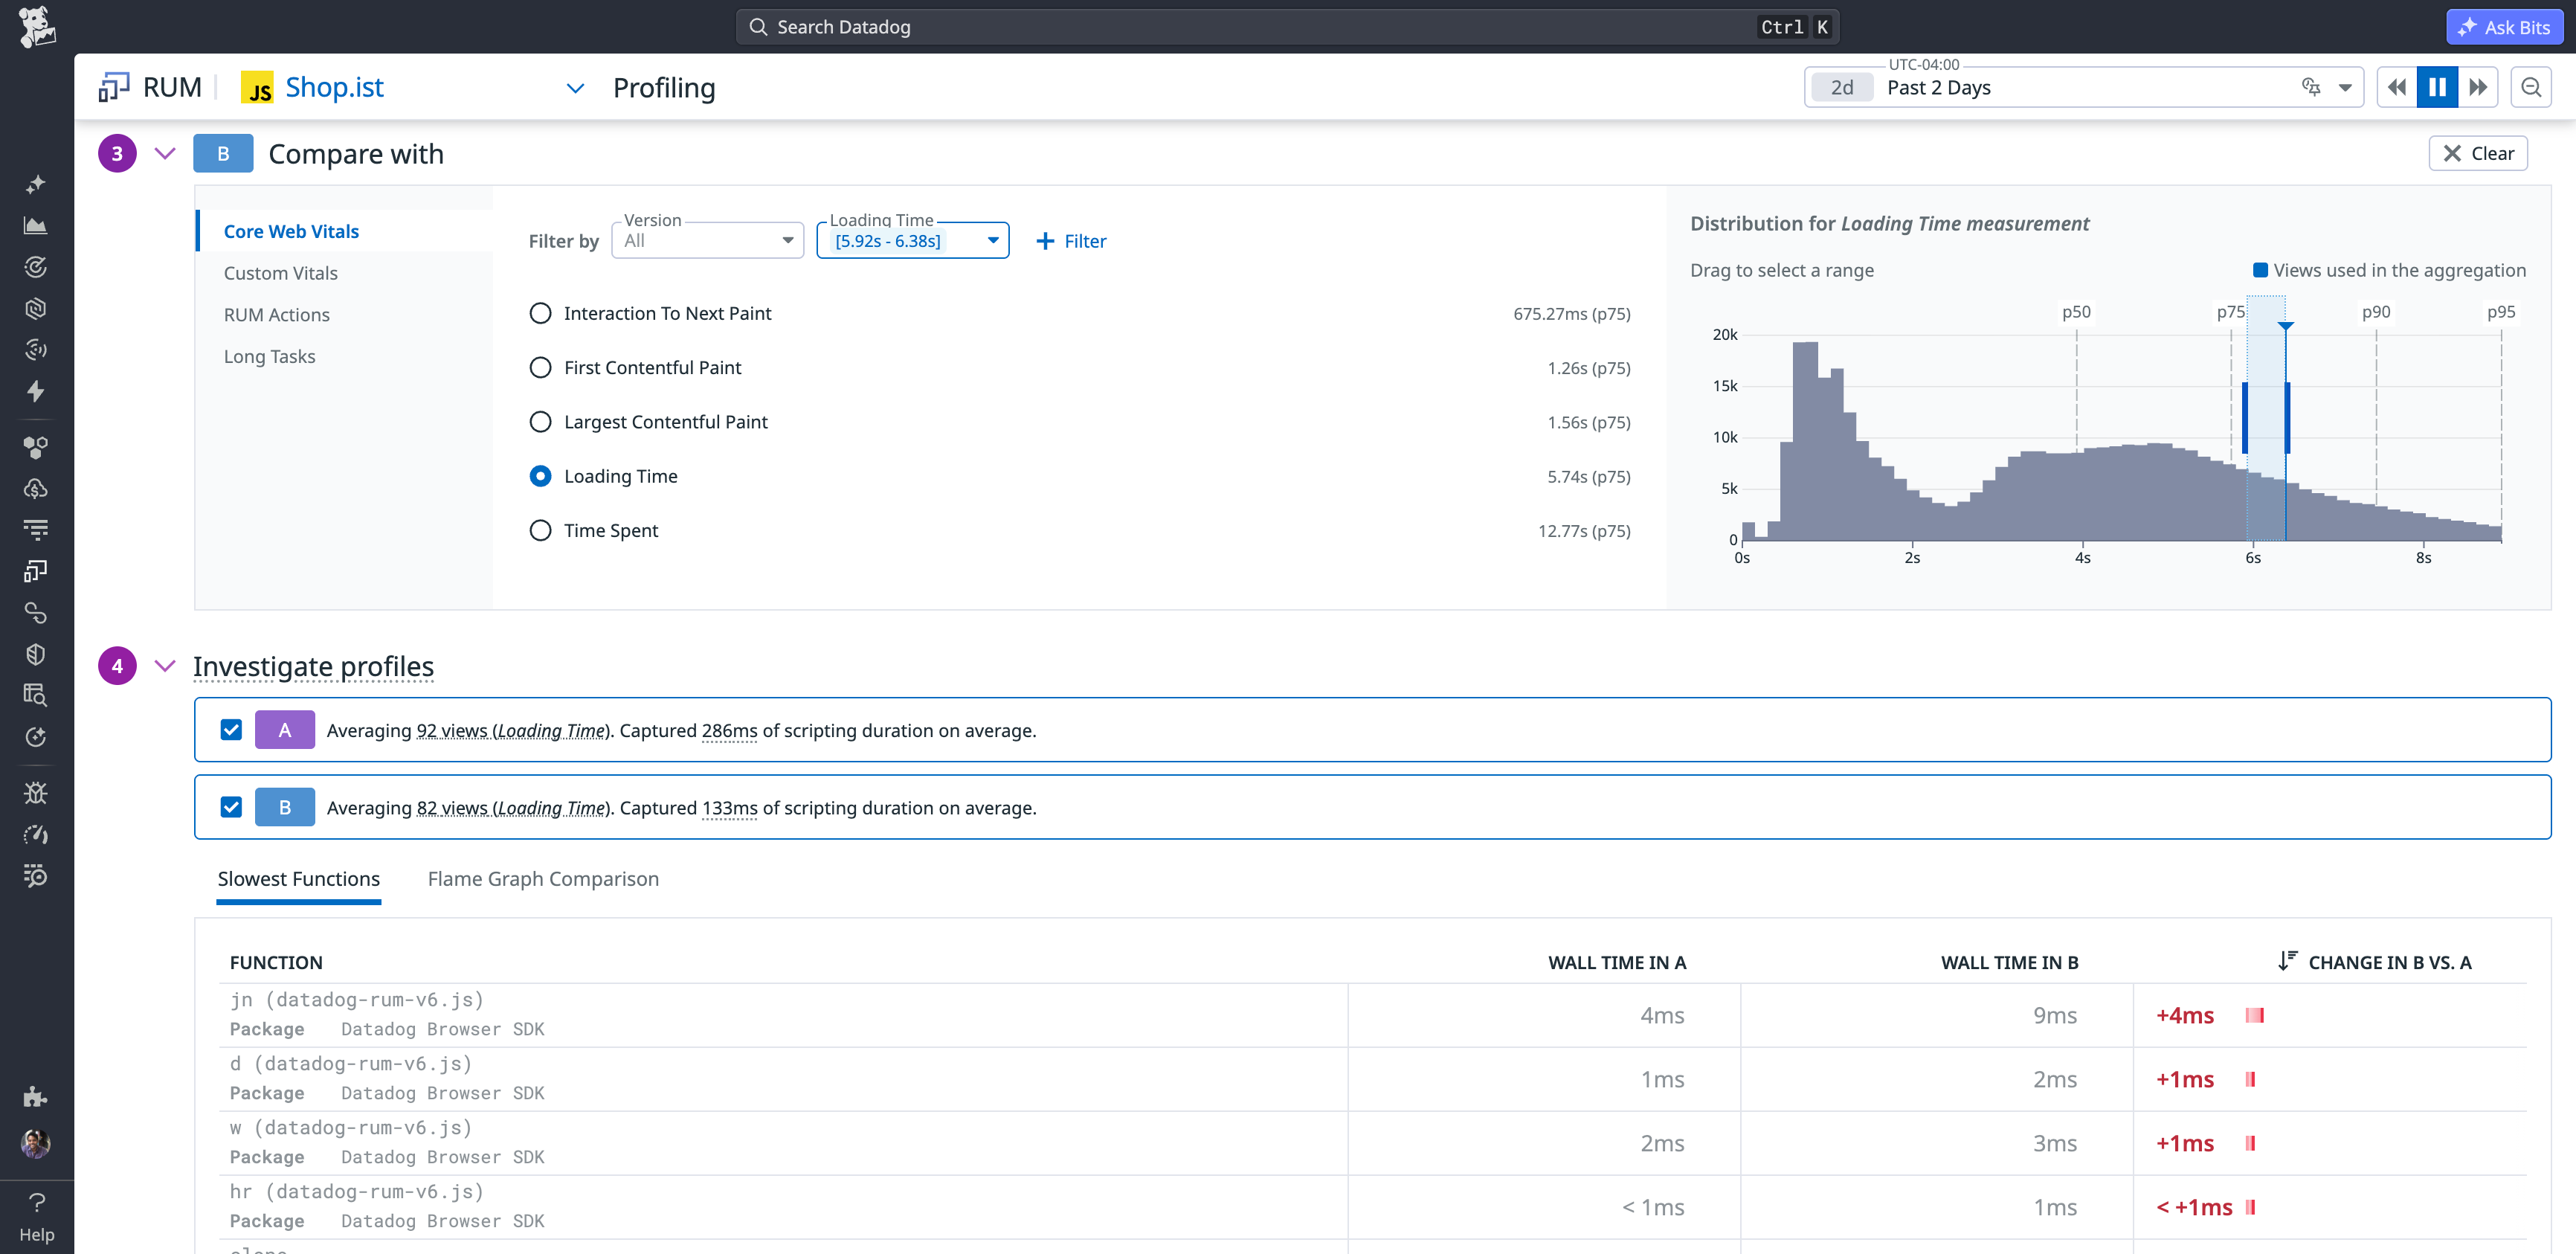Screen dimensions: 2576x1254
Task: Collapse step 4 Investigate profiles section
Action: pyautogui.click(x=165, y=666)
